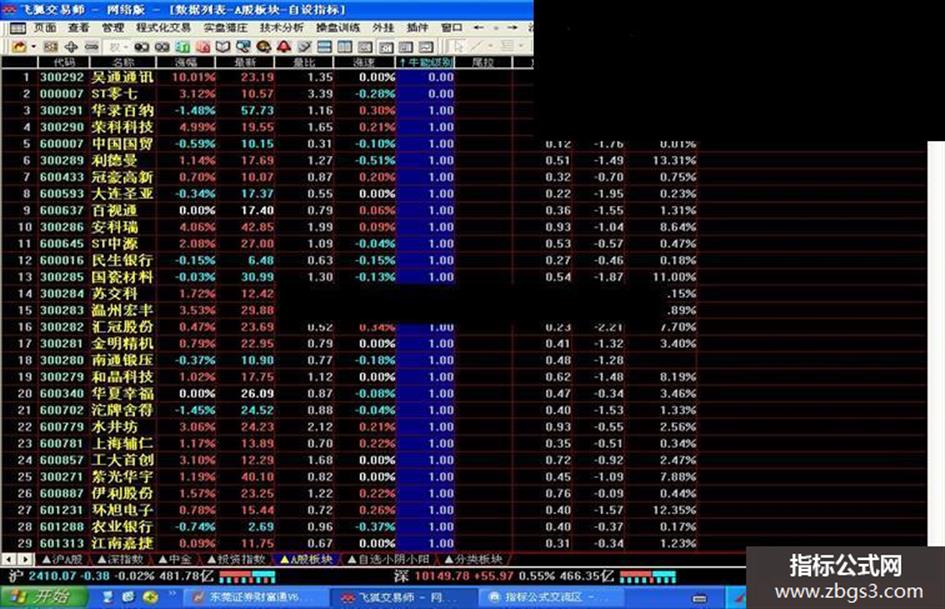Switch to the 分类板块 bottom tab
The image size is (945, 609).
pos(473,560)
